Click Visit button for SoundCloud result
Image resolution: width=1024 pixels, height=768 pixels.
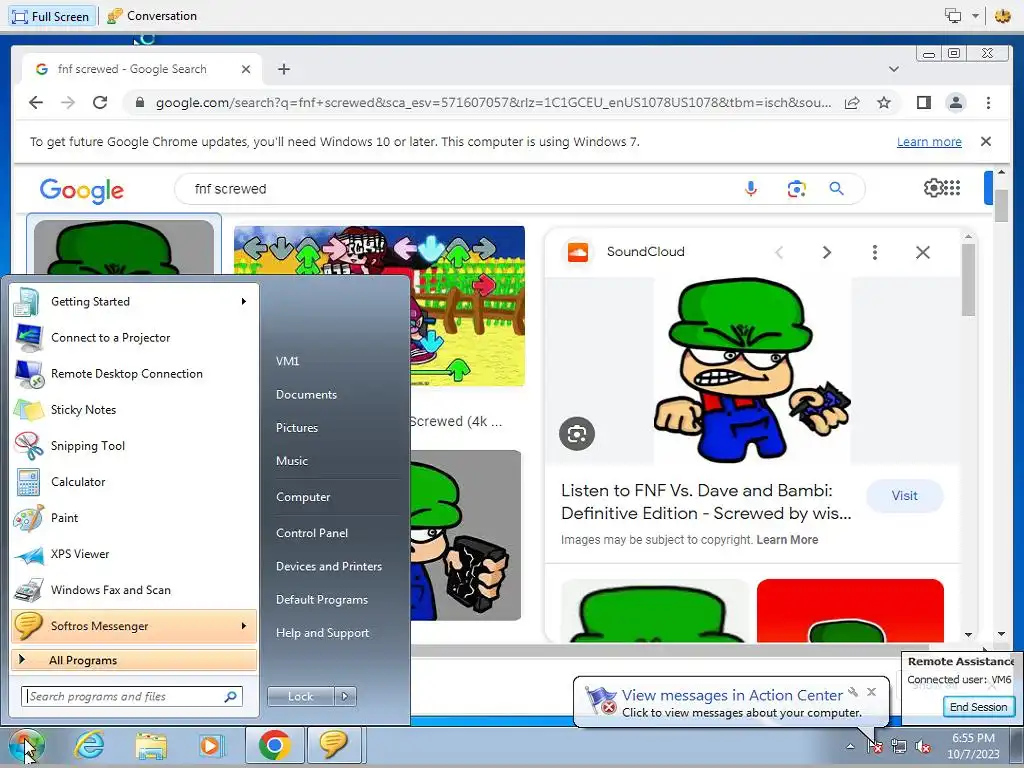904,496
